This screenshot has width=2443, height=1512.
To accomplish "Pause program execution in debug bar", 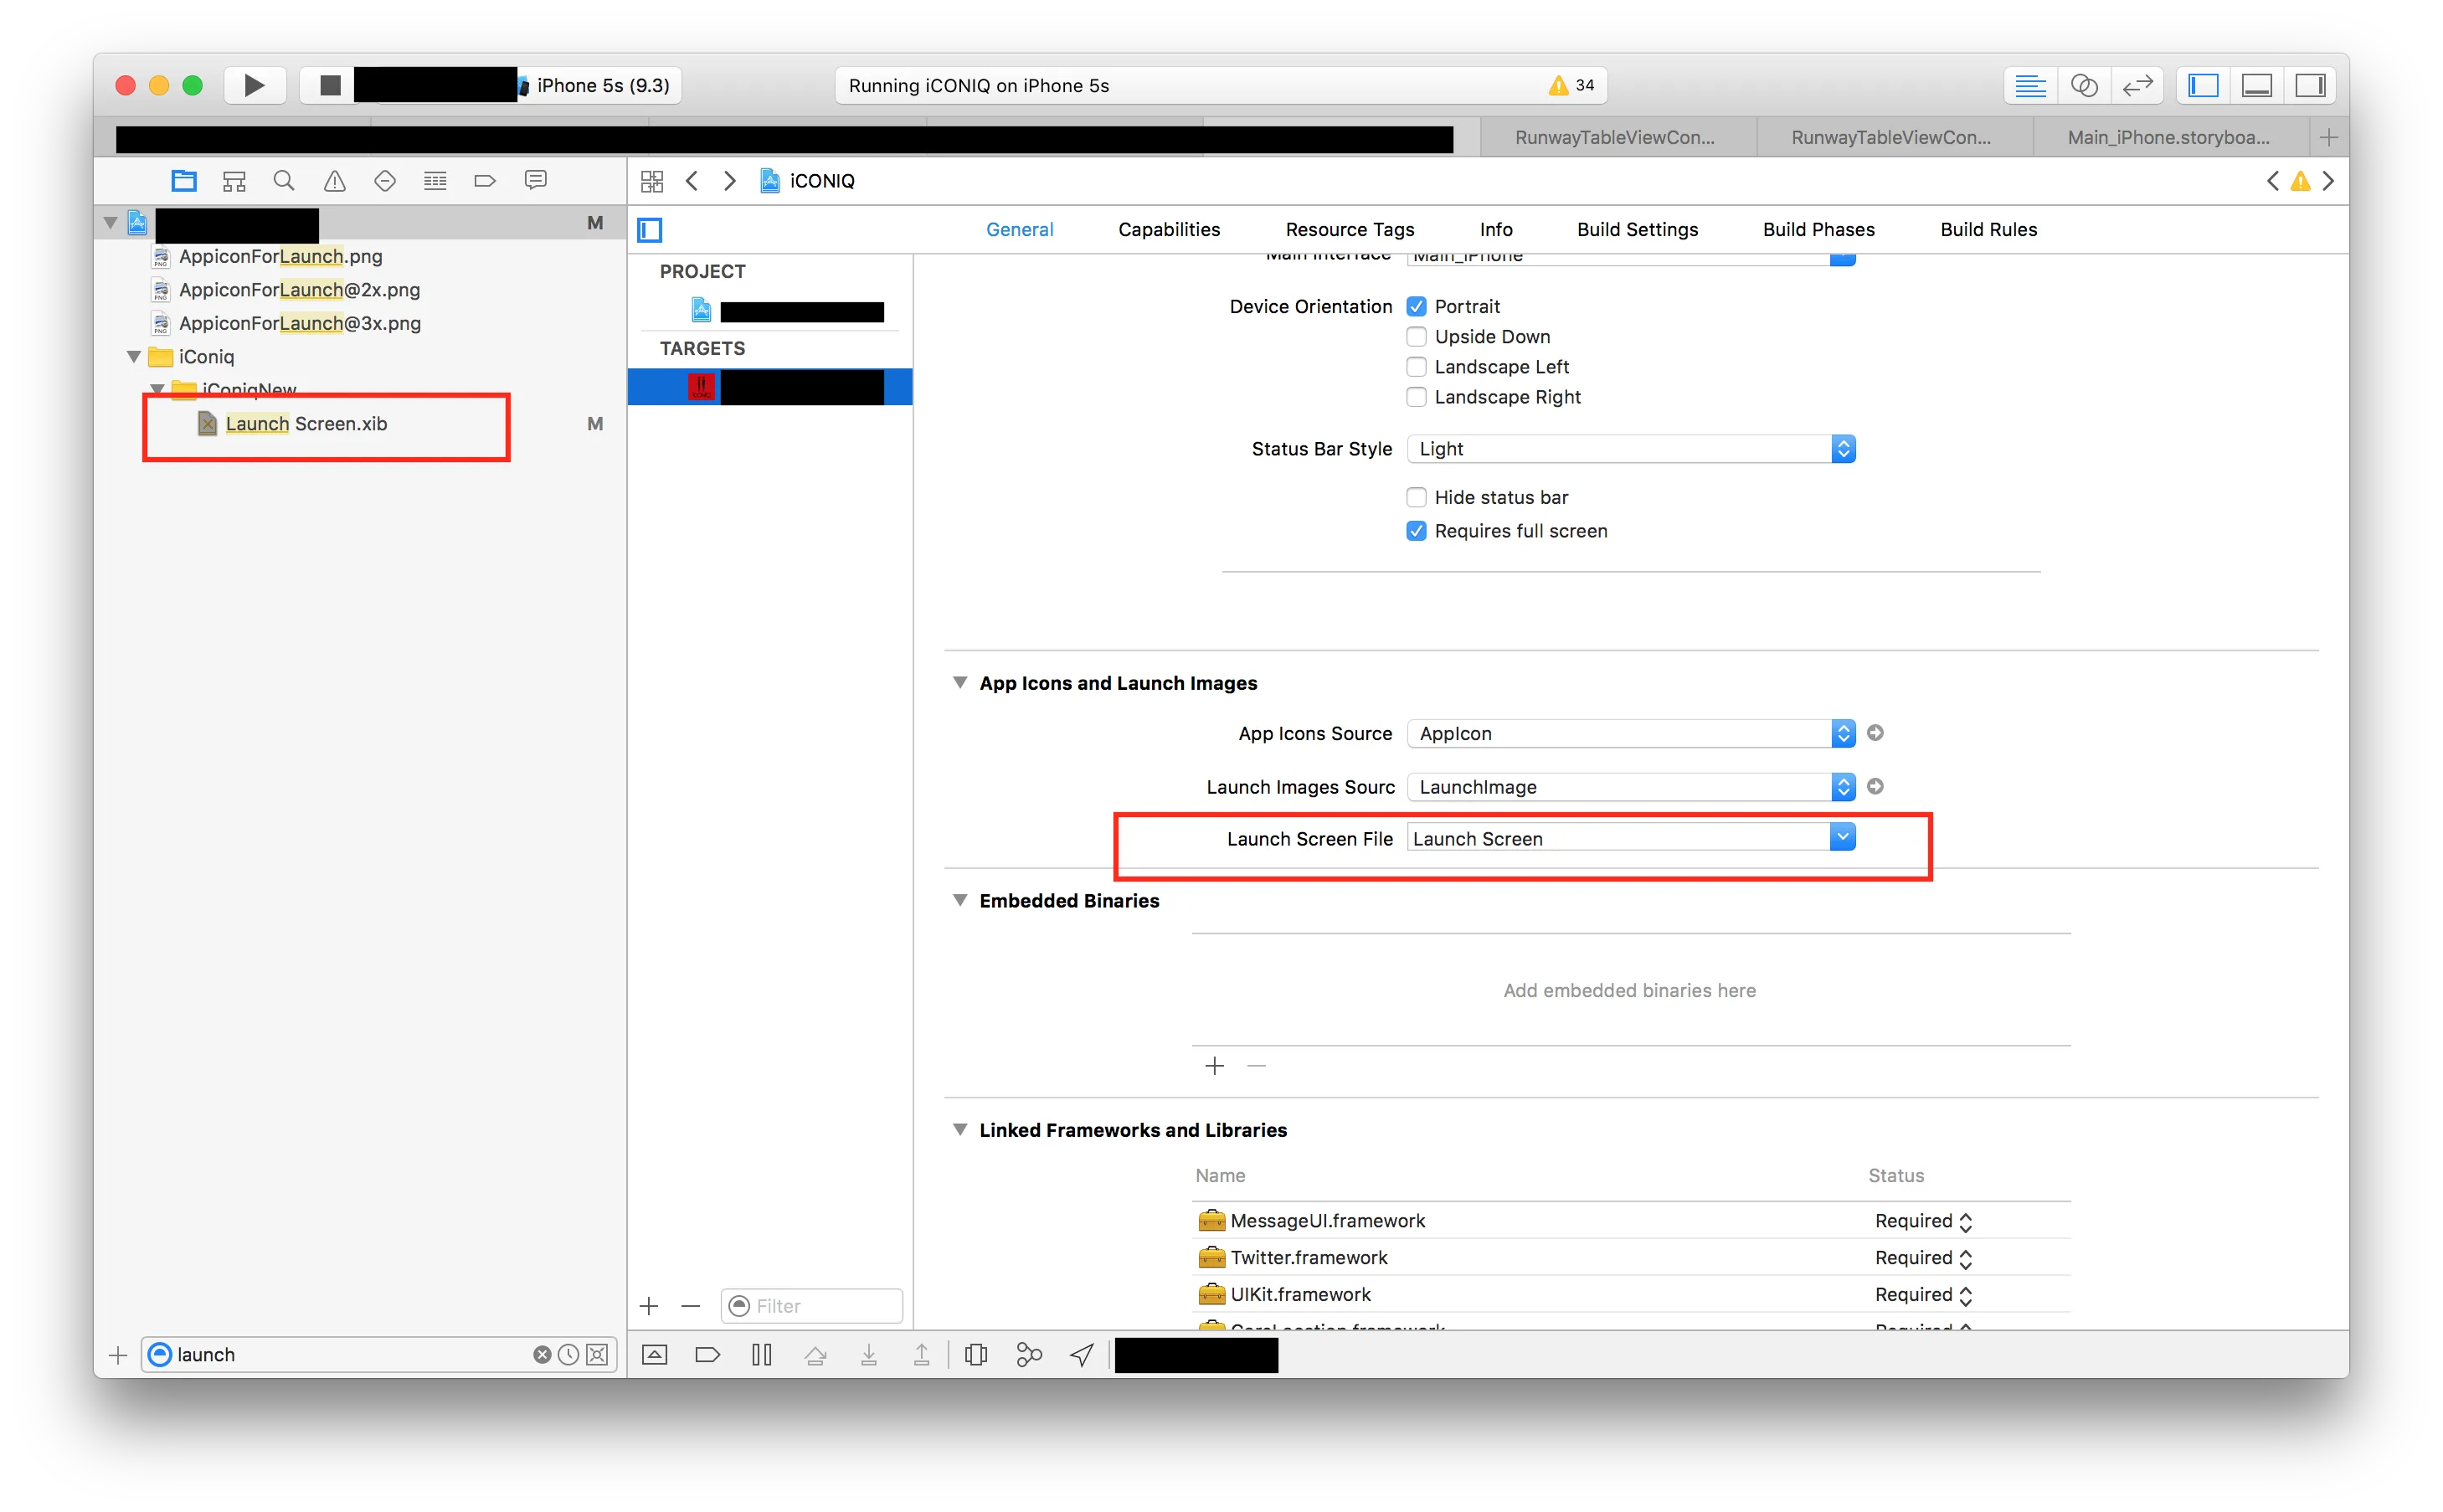I will coord(761,1354).
